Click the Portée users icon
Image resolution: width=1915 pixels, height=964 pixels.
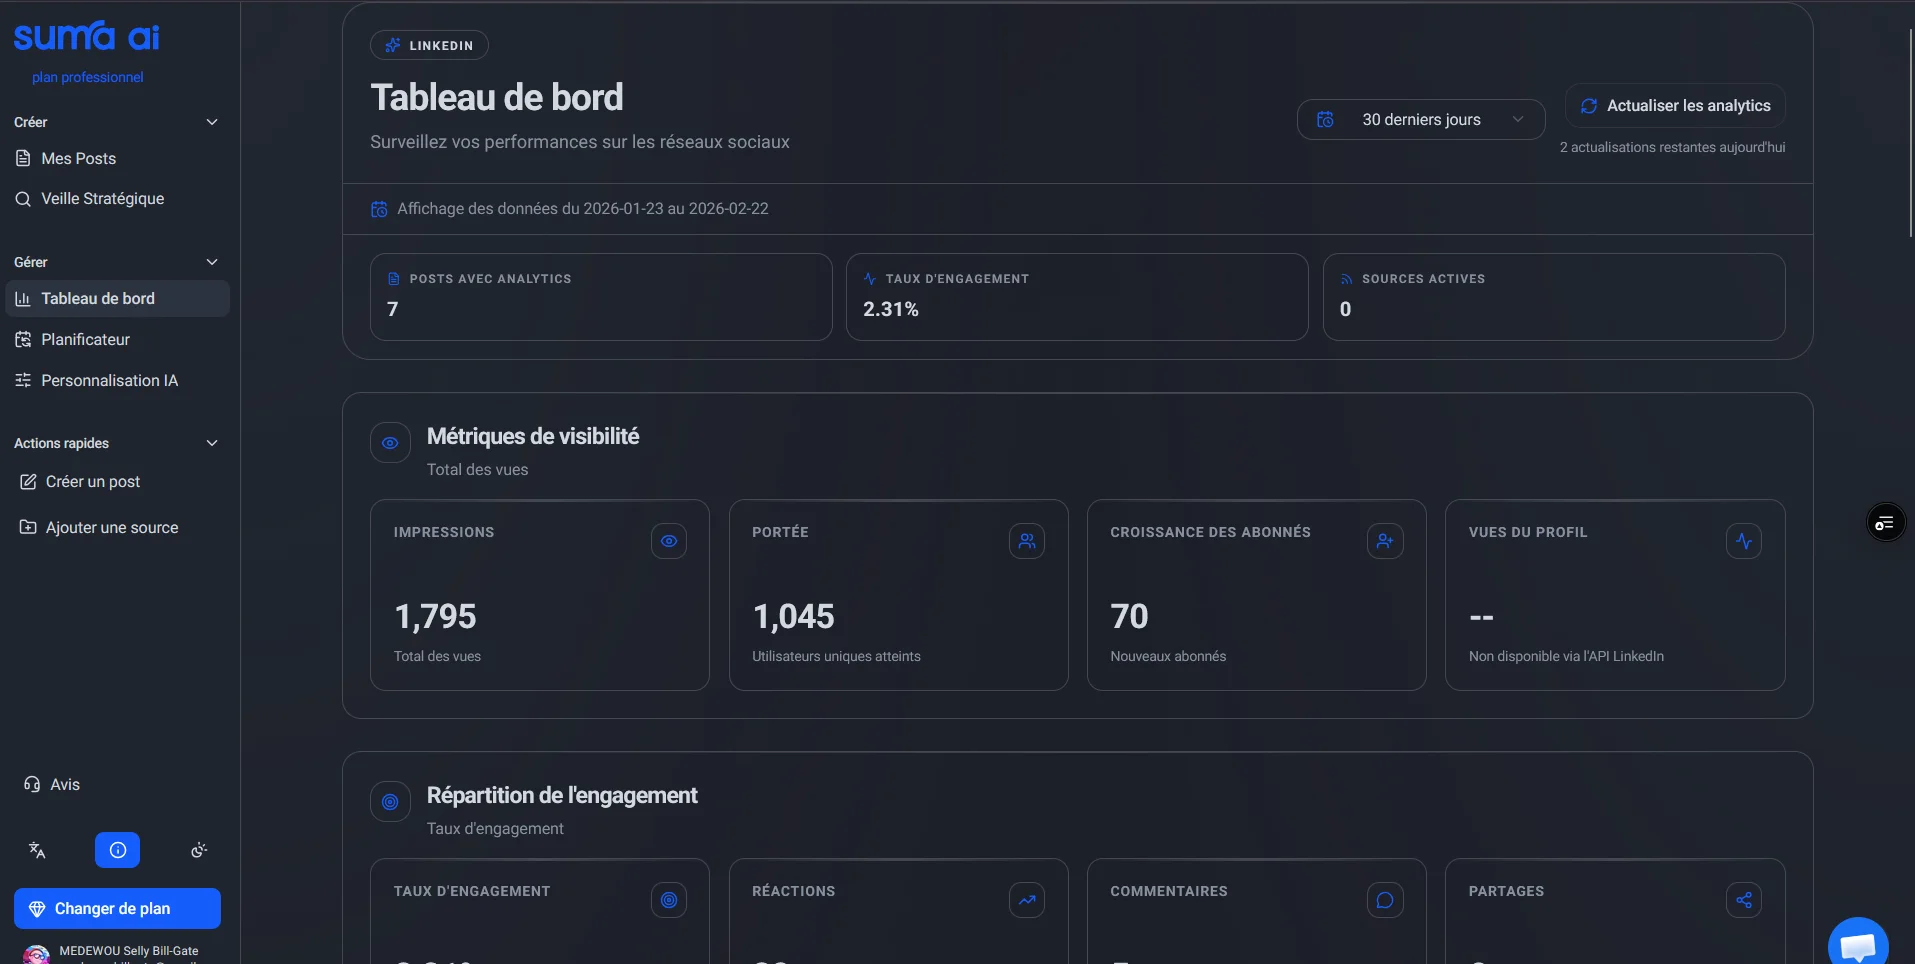pos(1027,541)
